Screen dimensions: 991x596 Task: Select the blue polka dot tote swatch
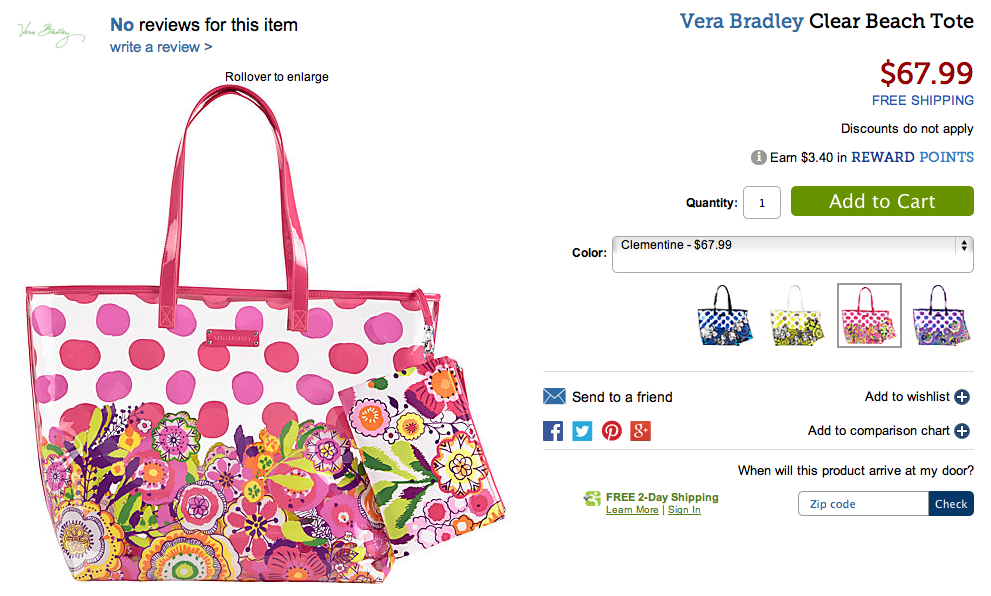click(x=722, y=317)
